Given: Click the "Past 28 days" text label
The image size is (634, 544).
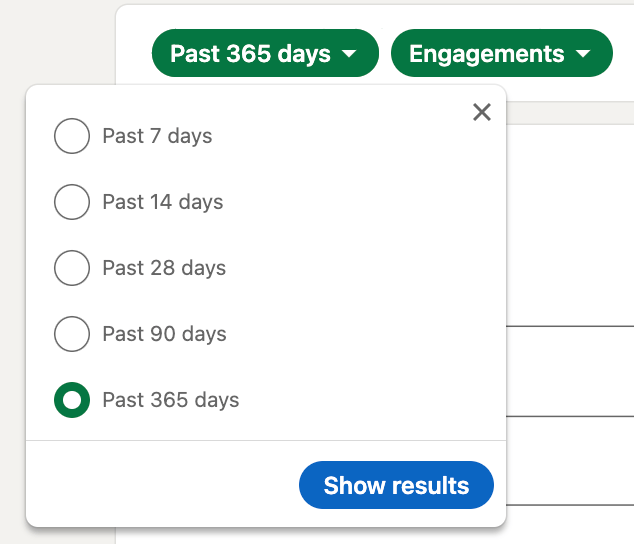Looking at the screenshot, I should 164,268.
